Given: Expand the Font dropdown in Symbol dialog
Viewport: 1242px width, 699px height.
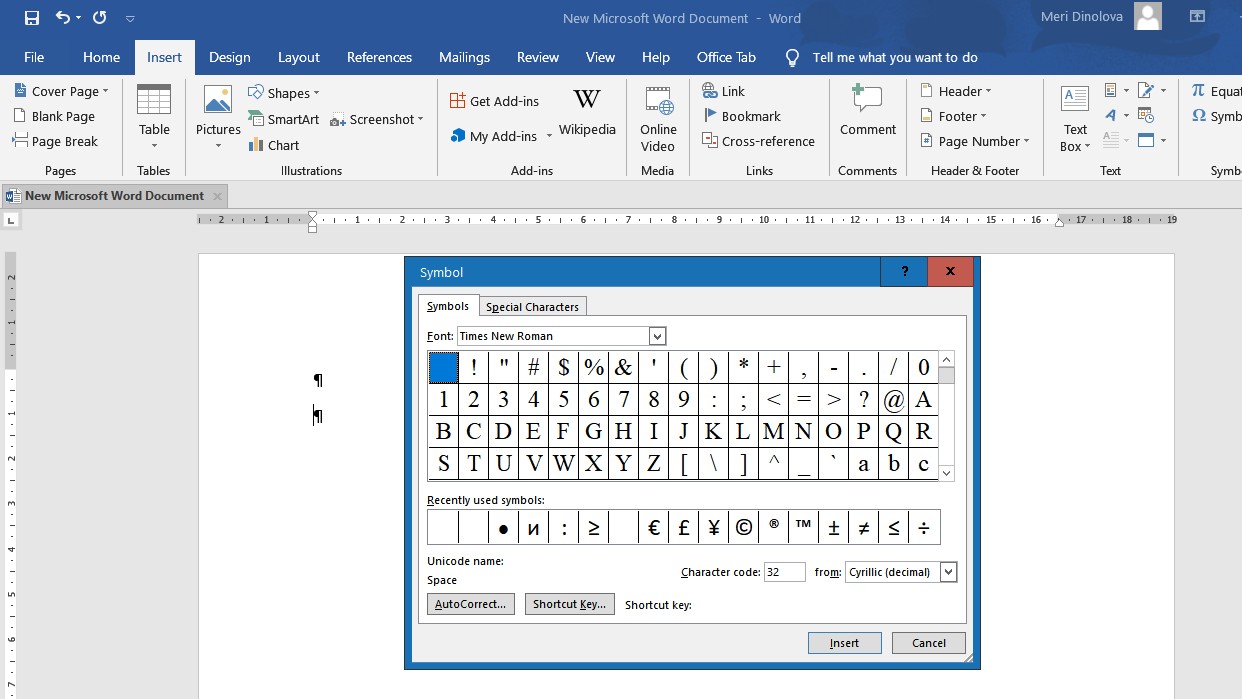Looking at the screenshot, I should (657, 336).
